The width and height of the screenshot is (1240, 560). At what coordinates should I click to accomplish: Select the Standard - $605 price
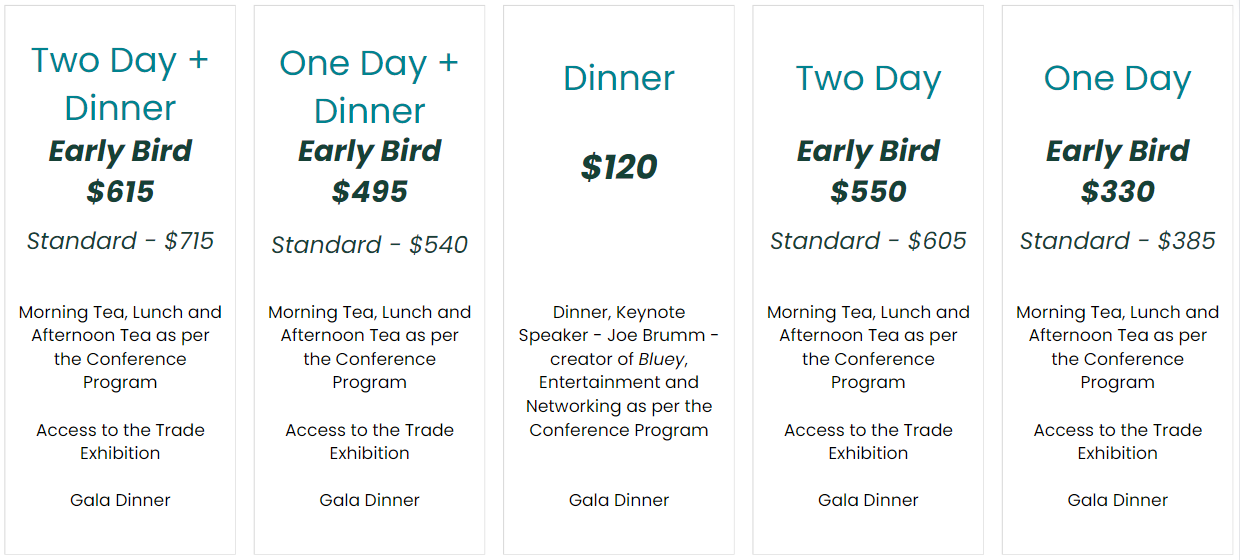pos(868,241)
